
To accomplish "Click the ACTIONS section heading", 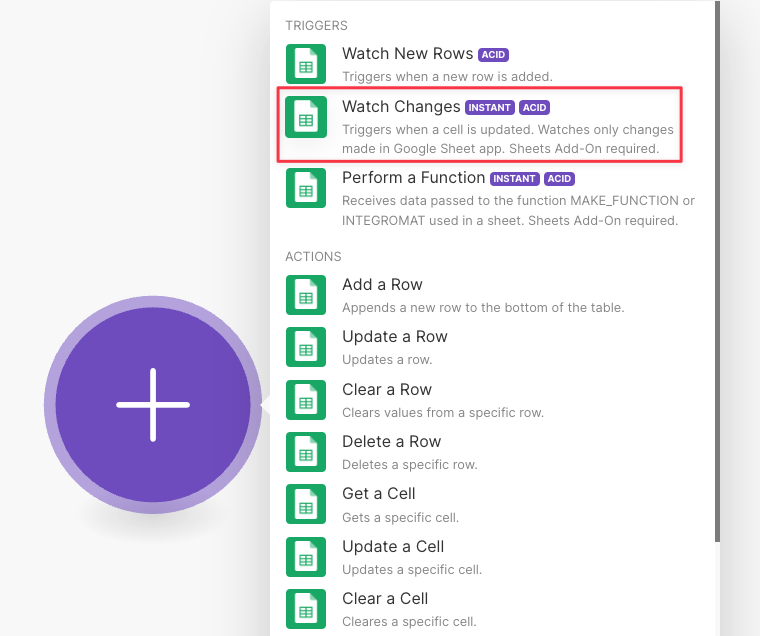I will [x=313, y=256].
